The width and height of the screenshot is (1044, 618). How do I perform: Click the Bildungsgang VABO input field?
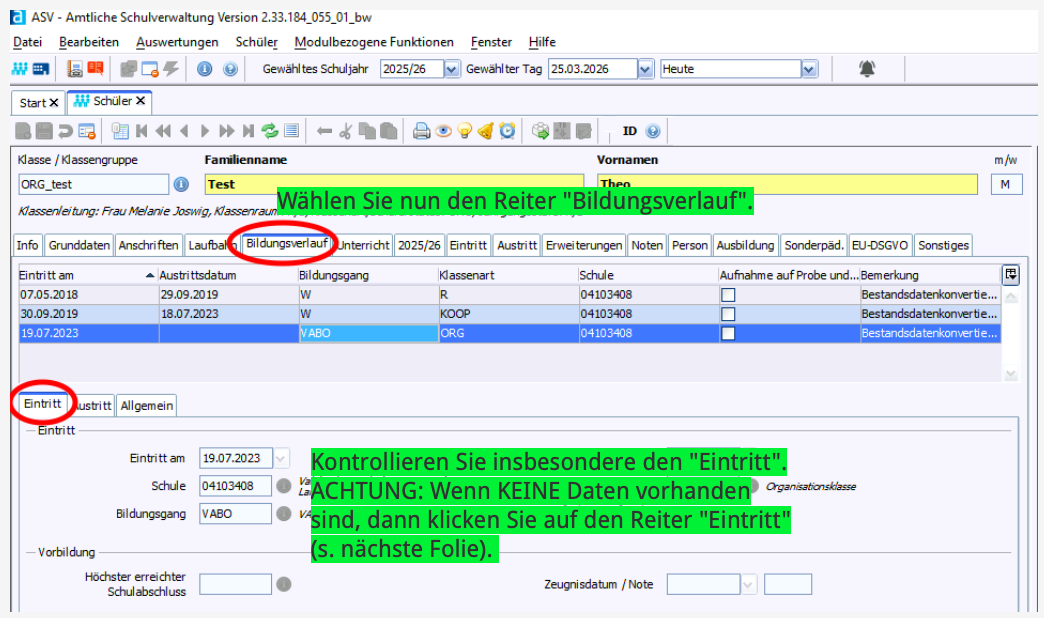(235, 514)
